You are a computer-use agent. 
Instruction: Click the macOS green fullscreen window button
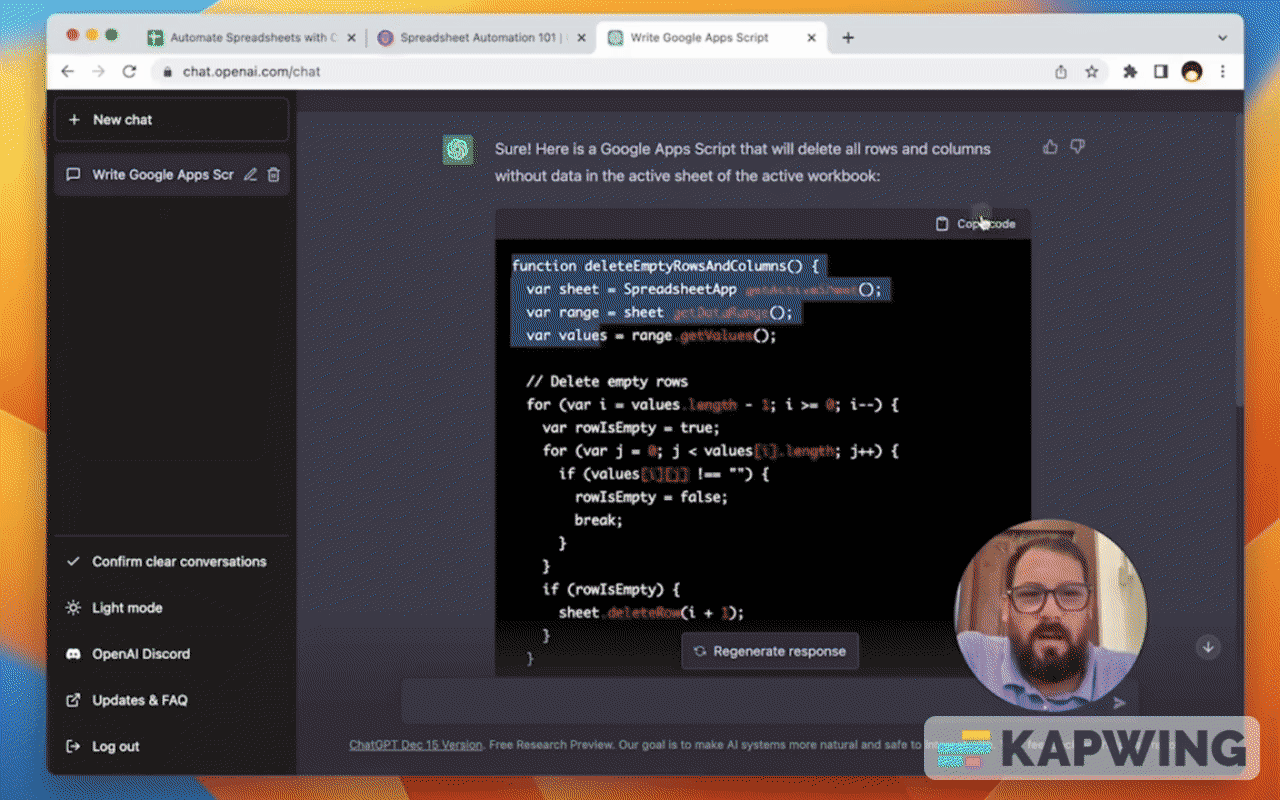[x=112, y=35]
